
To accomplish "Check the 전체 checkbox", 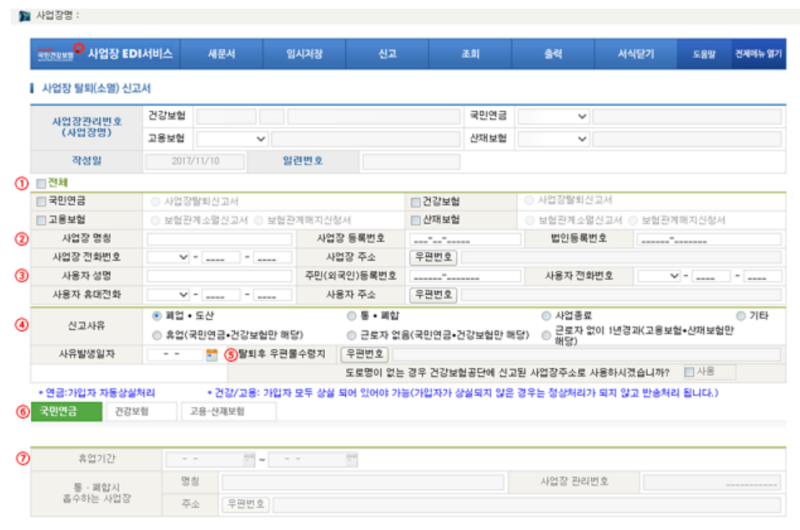I will [41, 183].
